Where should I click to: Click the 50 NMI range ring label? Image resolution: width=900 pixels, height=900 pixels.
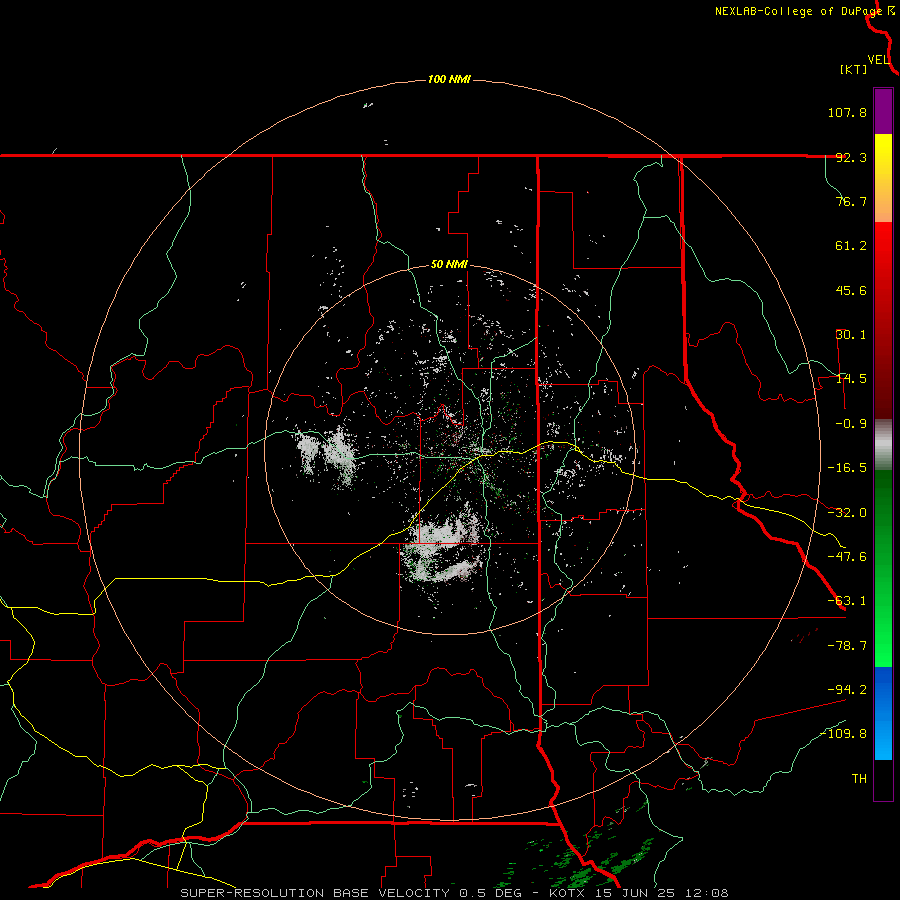pos(449,265)
